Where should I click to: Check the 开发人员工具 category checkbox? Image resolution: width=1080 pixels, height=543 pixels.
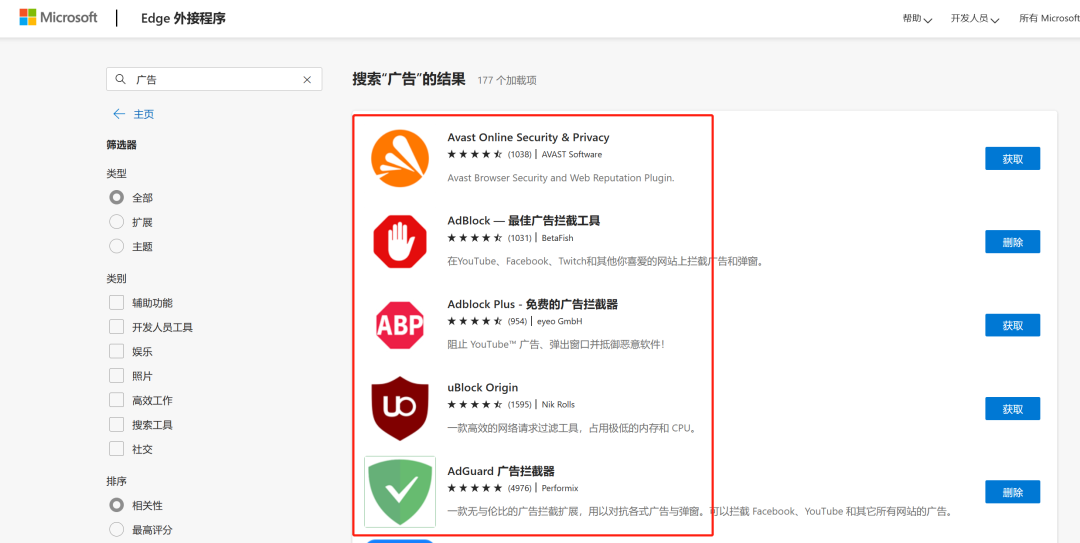coord(116,327)
